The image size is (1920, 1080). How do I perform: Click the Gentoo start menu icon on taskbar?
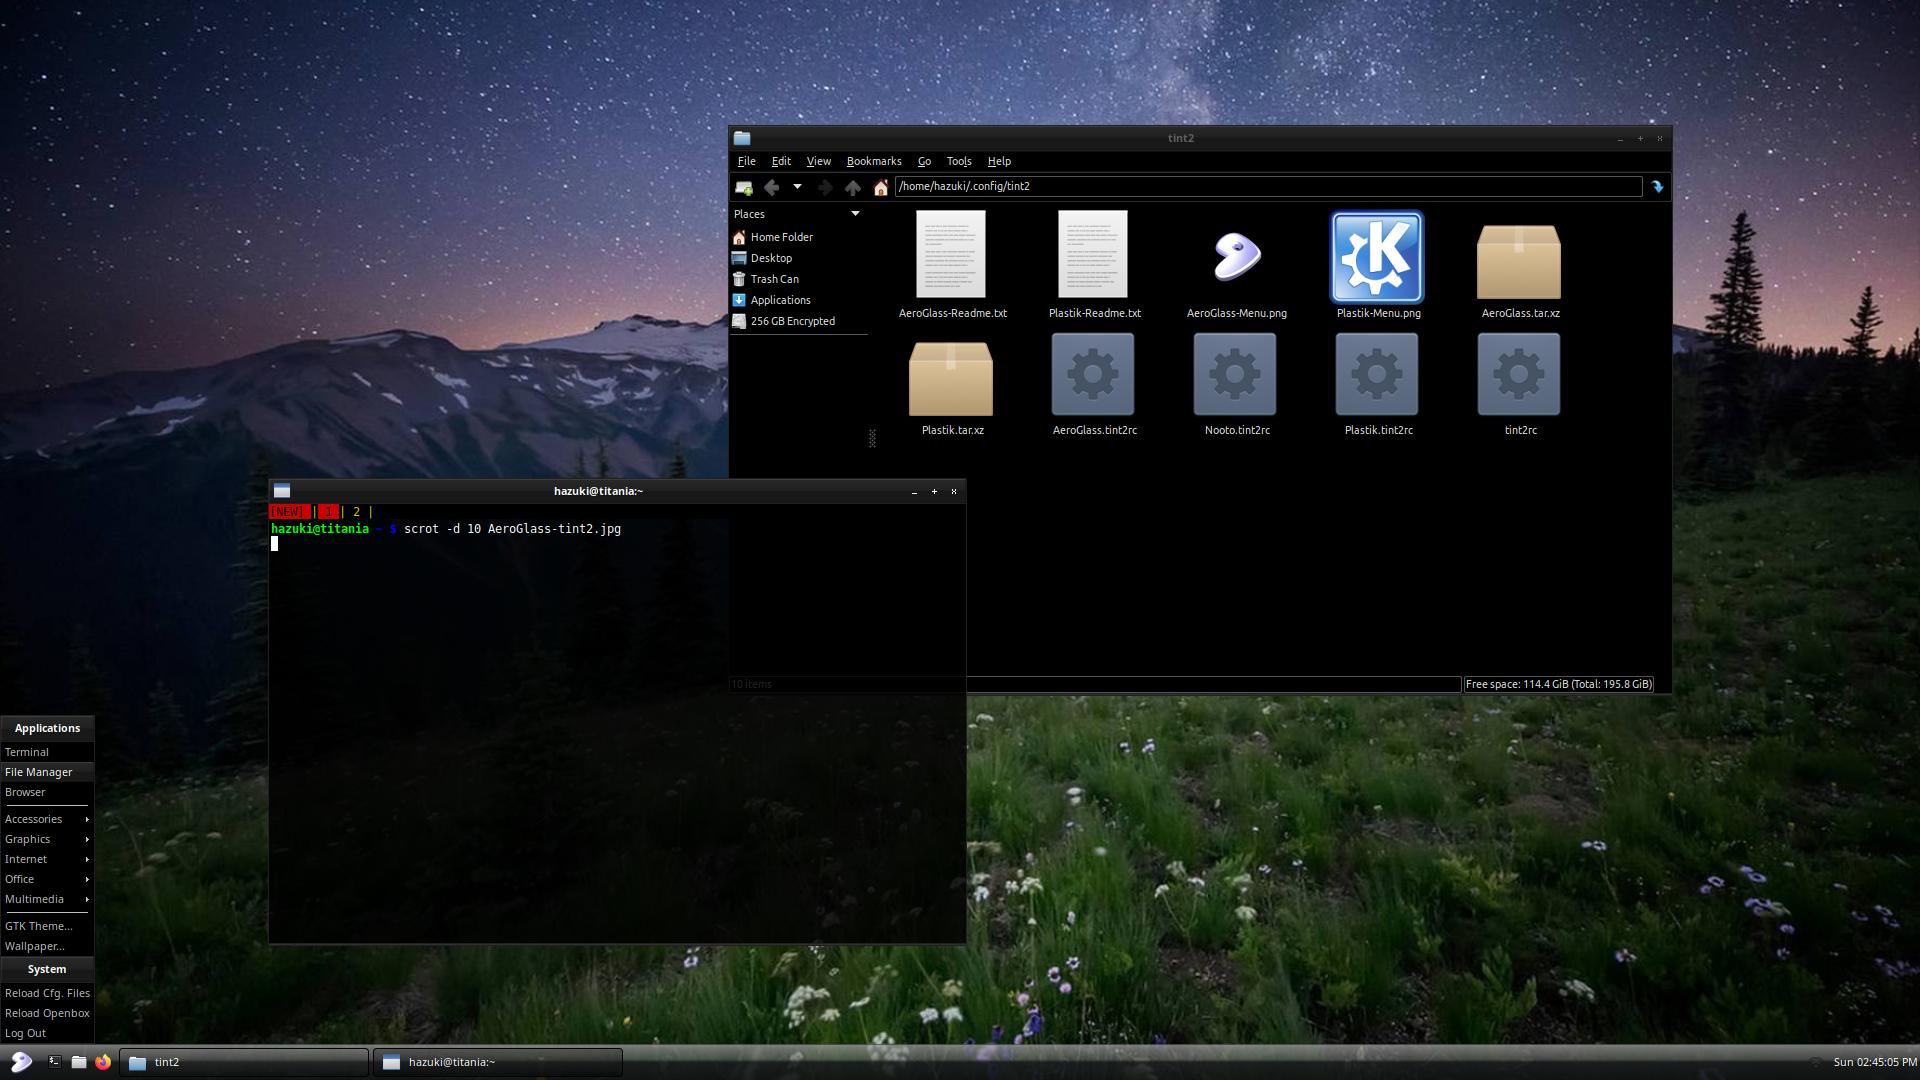[x=21, y=1062]
